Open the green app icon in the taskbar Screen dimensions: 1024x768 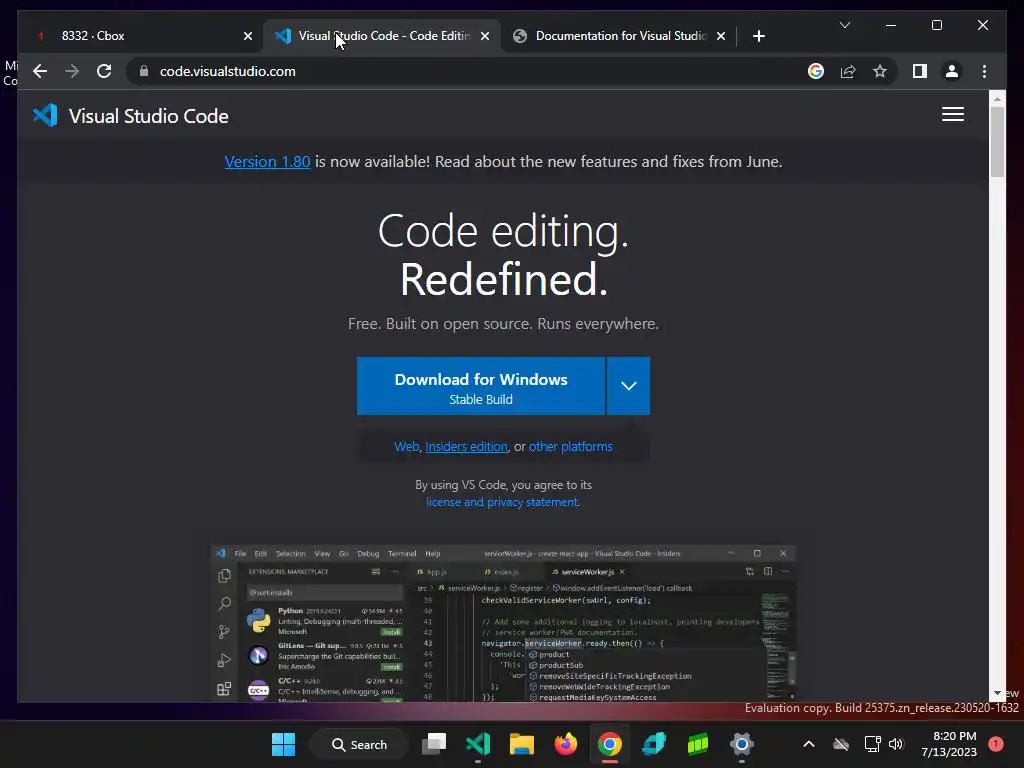pos(697,744)
